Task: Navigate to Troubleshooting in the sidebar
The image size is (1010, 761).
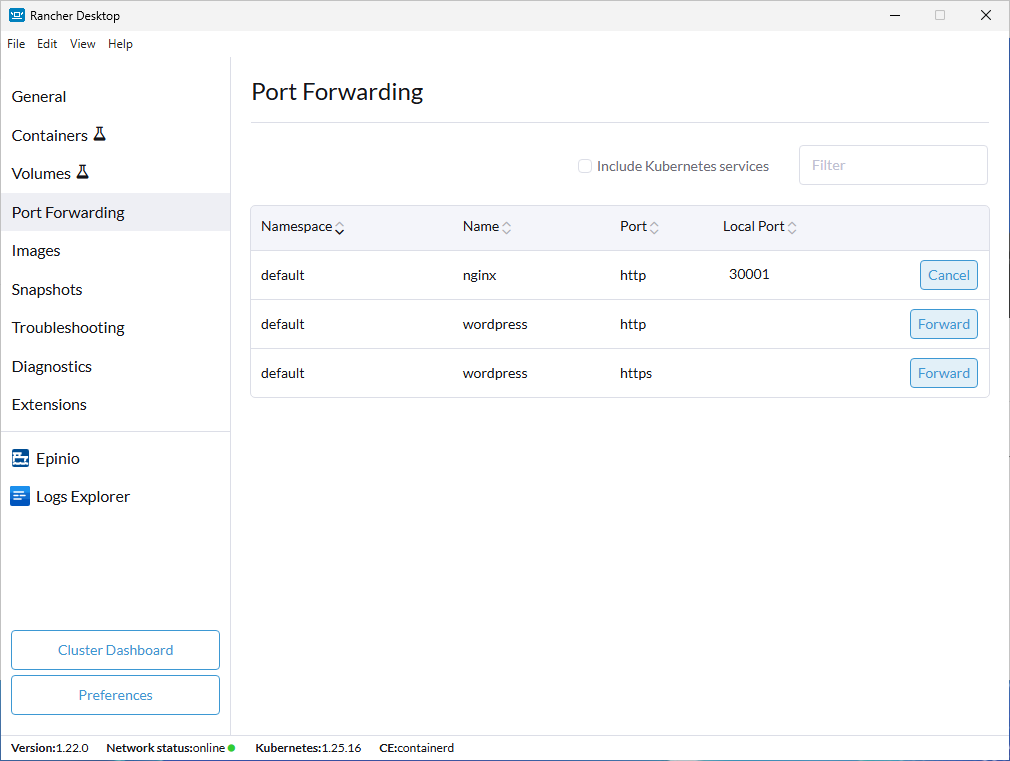Action: [68, 328]
